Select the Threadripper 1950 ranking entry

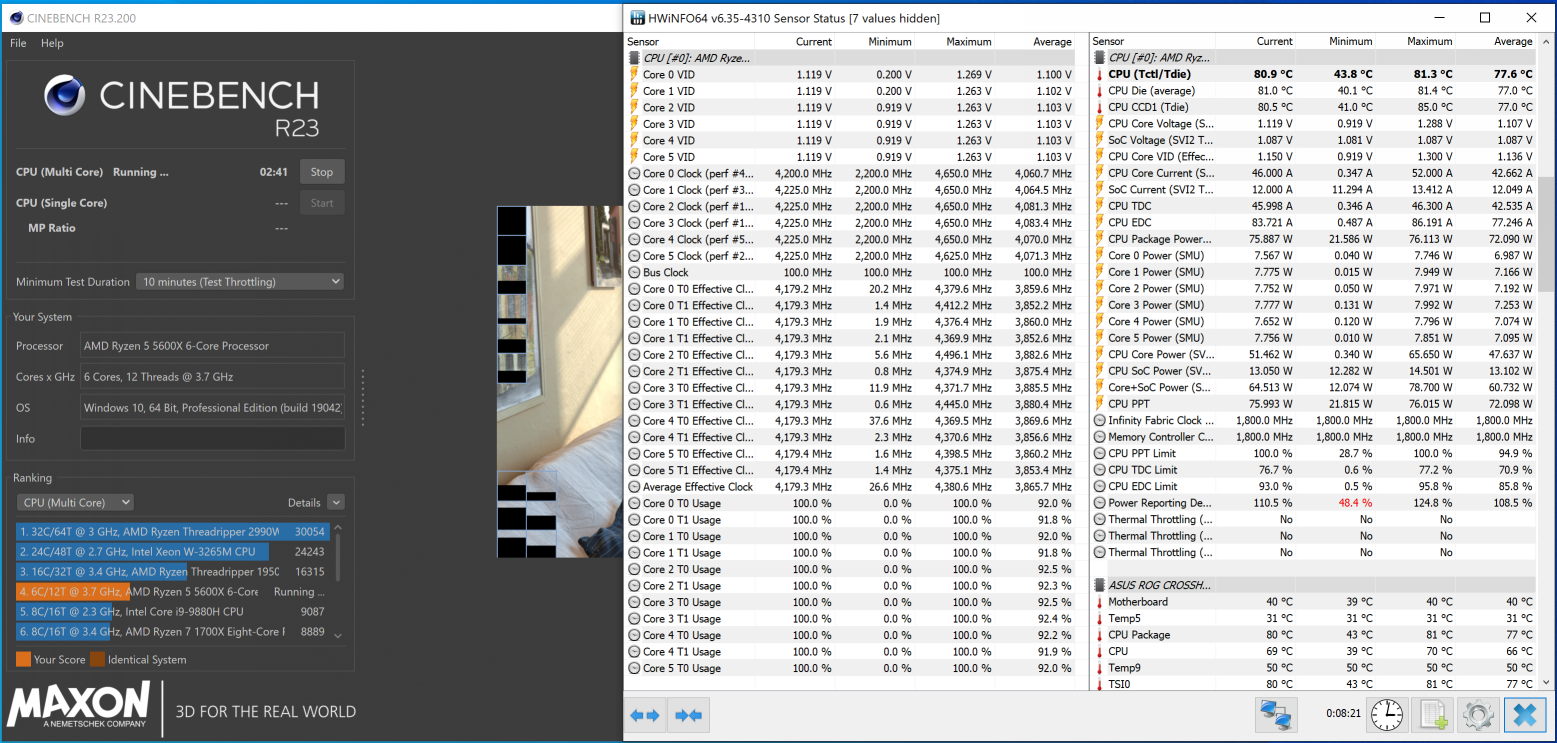(173, 571)
